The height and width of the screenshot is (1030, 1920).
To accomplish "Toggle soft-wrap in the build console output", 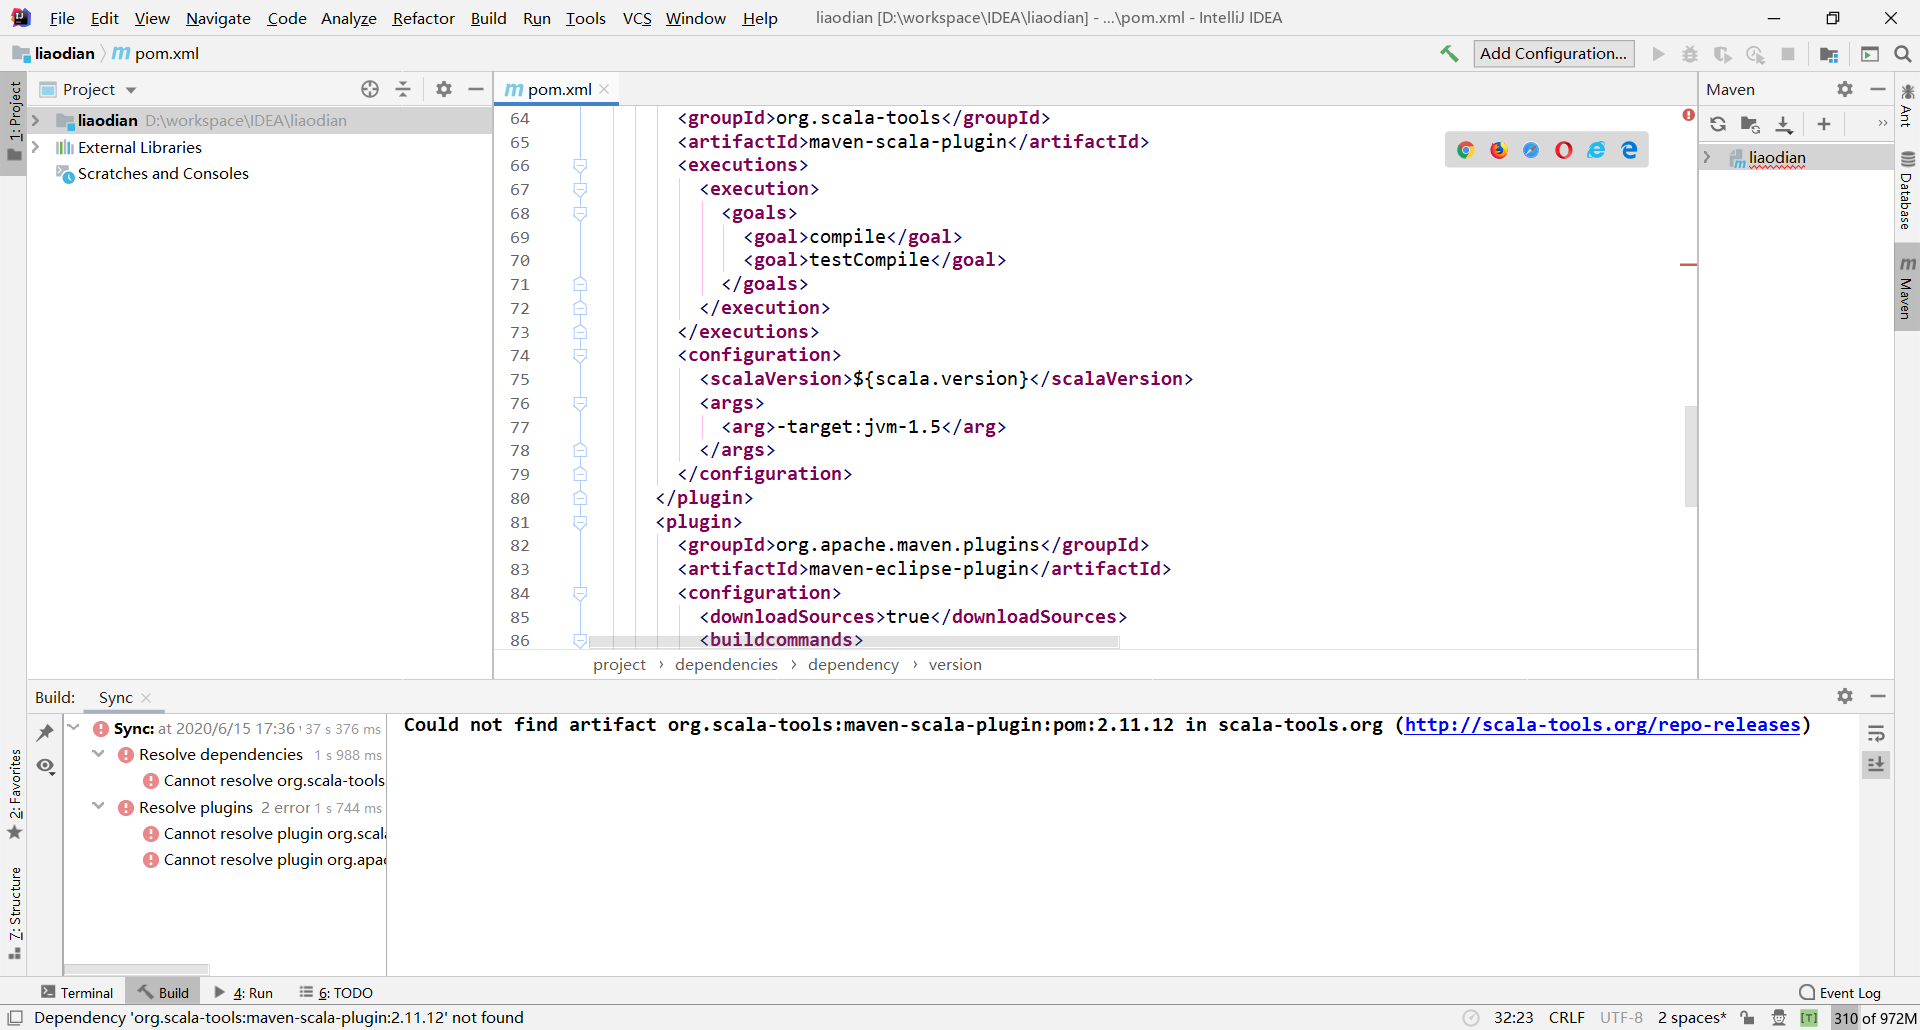I will tap(1877, 733).
